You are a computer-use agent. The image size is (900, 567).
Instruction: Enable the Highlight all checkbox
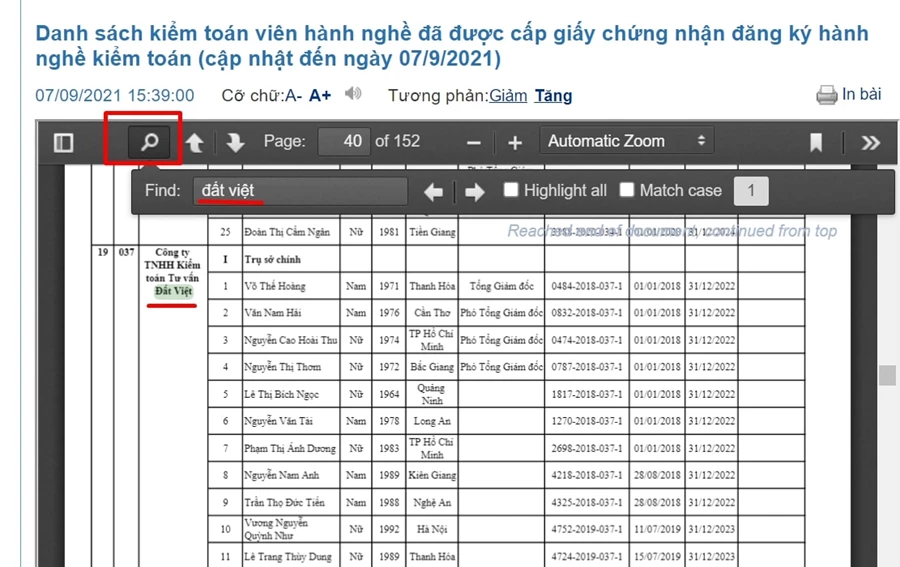(511, 189)
